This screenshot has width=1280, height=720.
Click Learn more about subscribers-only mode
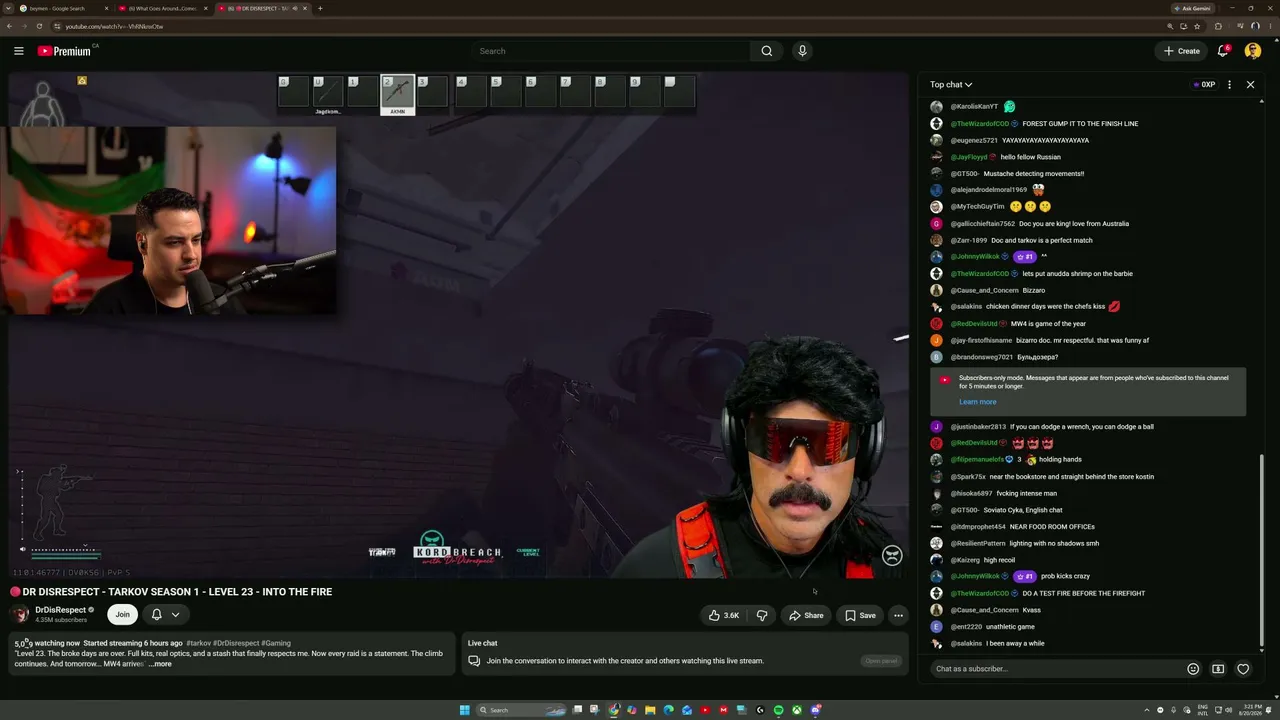[x=977, y=402]
